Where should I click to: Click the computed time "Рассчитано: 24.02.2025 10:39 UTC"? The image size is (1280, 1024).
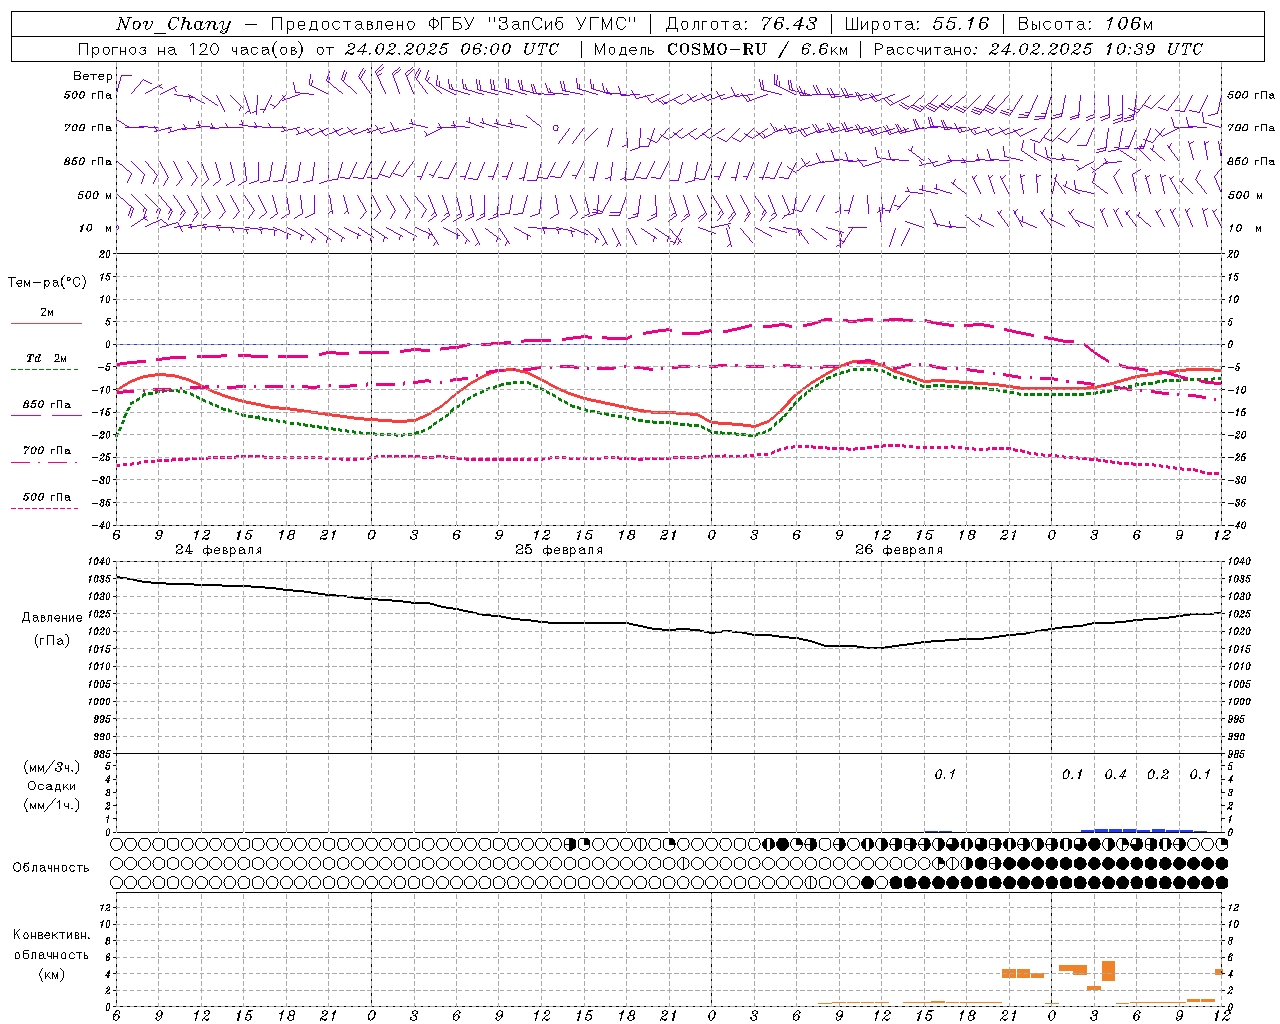[1038, 49]
